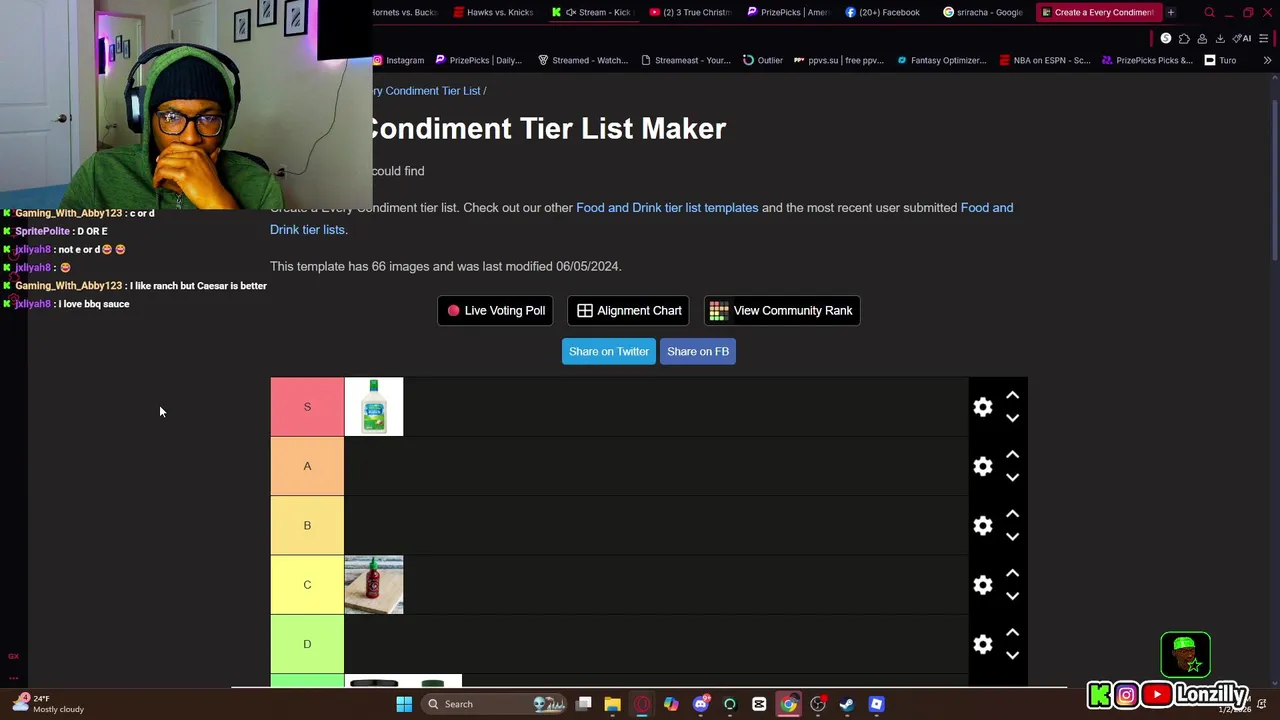The width and height of the screenshot is (1280, 720).
Task: Open Windows Start menu
Action: [x=404, y=704]
